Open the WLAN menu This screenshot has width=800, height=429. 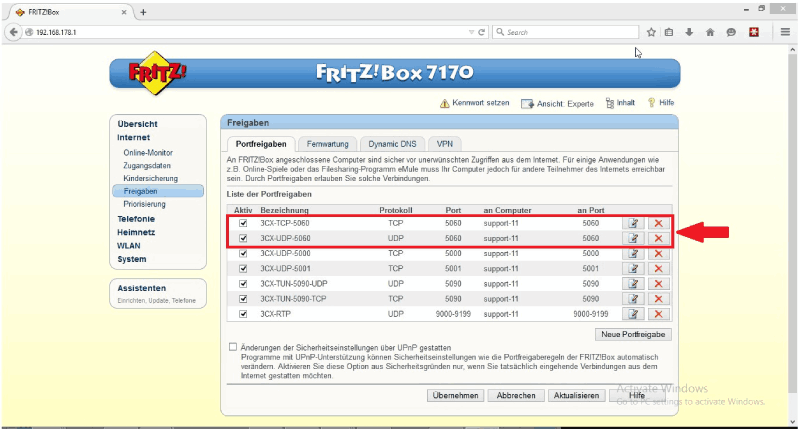(129, 245)
